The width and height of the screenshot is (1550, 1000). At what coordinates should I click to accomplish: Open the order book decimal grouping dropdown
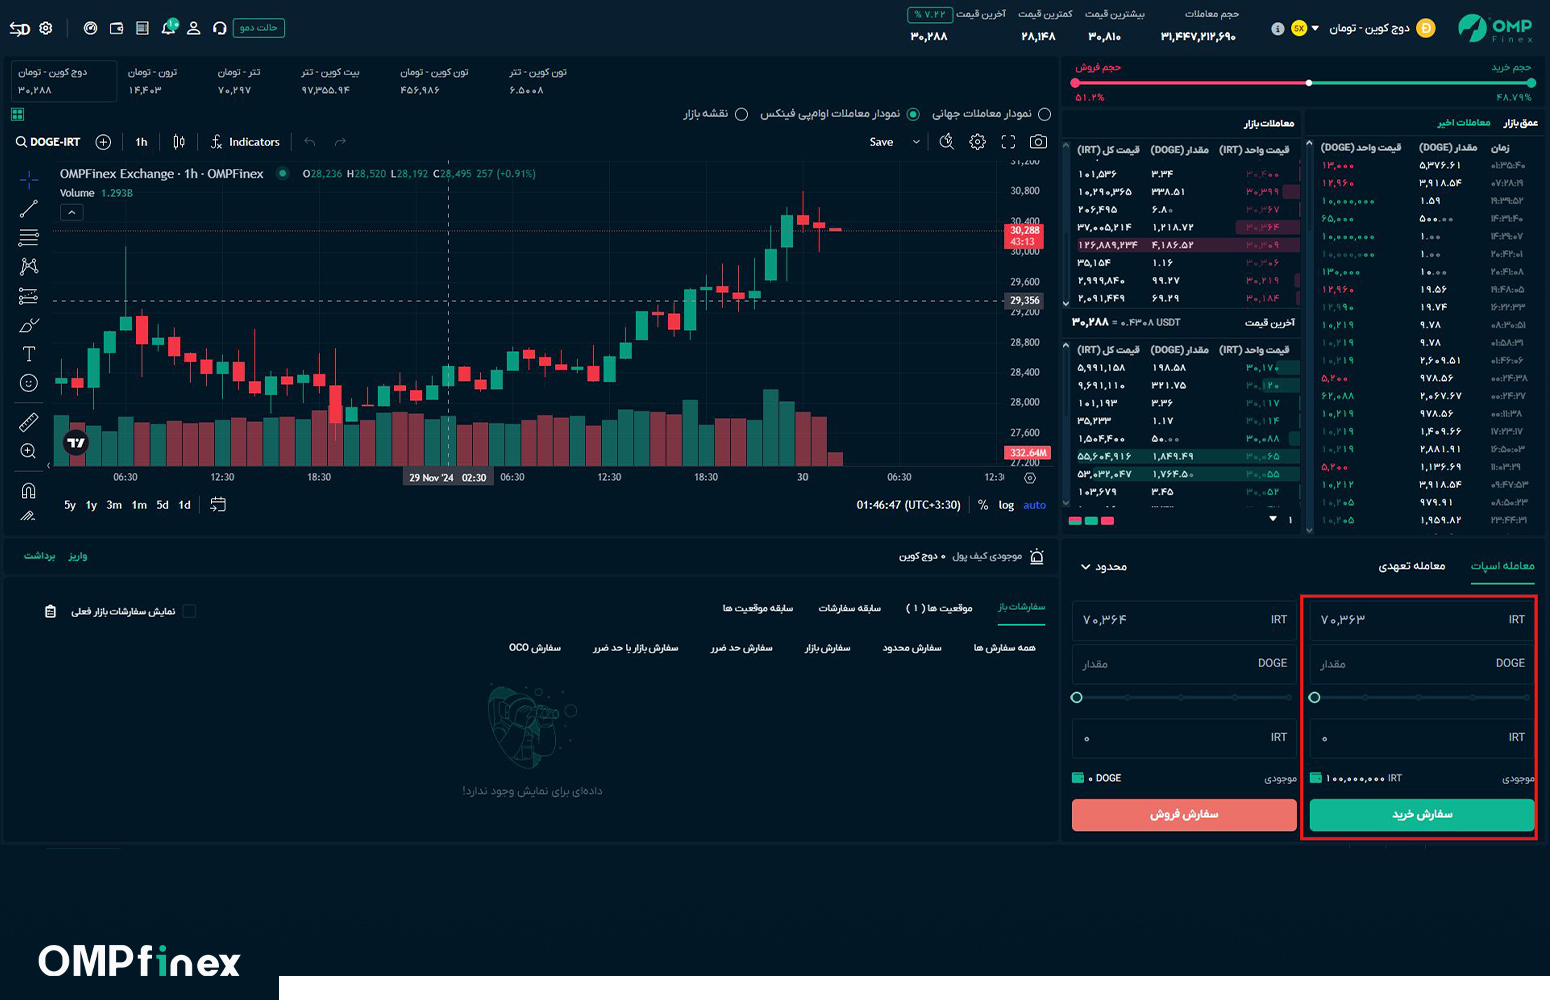click(1280, 519)
